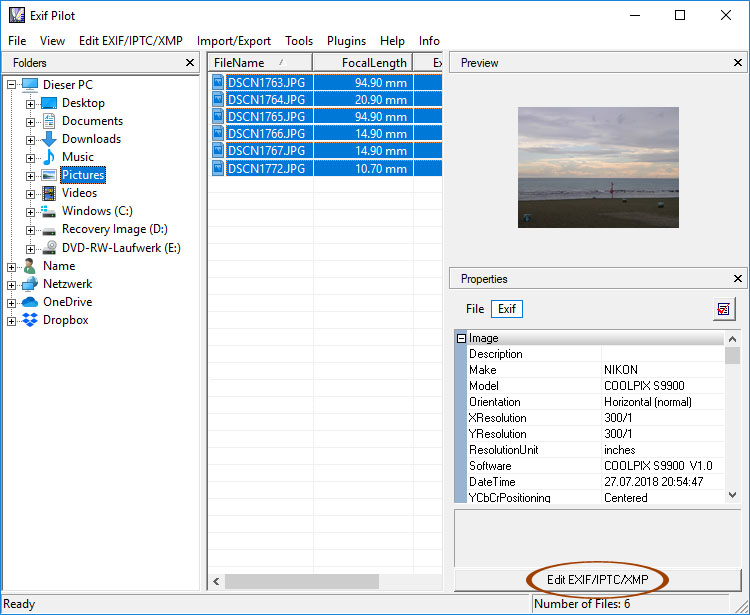Click the beach preview image

pyautogui.click(x=598, y=167)
